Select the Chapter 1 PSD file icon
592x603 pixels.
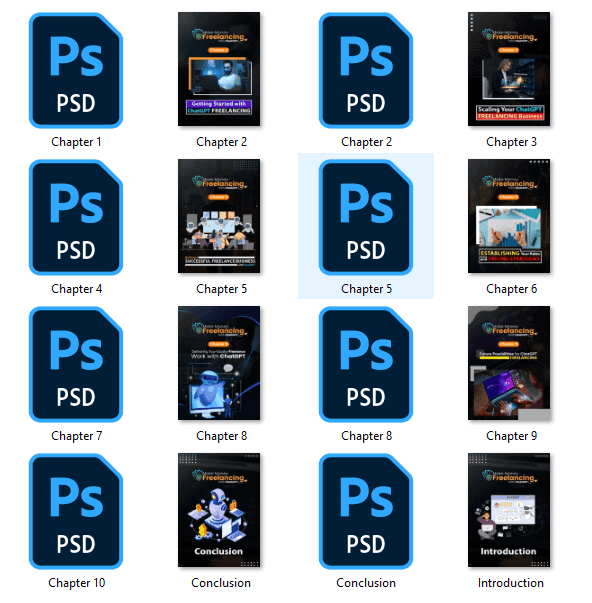(76, 70)
